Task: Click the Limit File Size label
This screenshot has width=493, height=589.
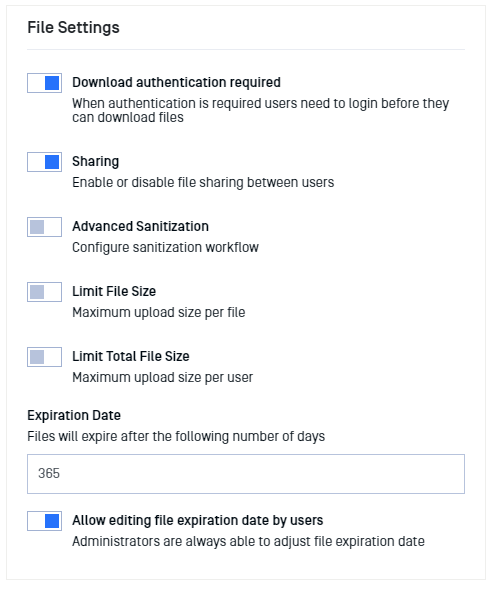Action: coord(114,291)
